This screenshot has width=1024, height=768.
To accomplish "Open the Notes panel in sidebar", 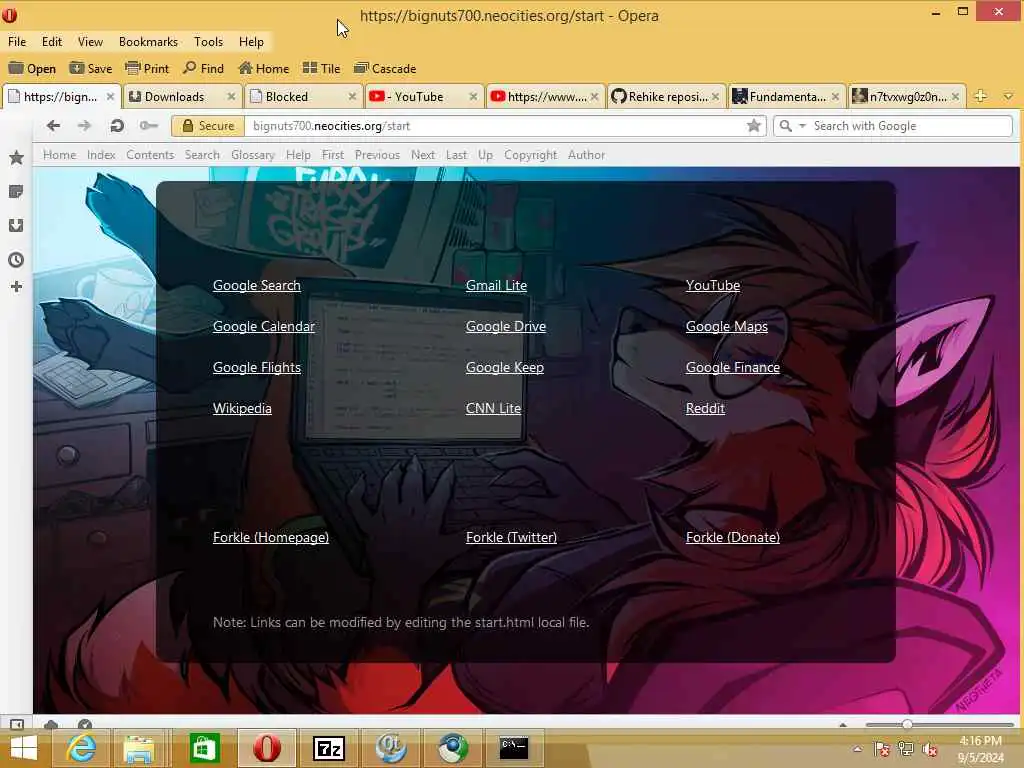I will pos(16,191).
